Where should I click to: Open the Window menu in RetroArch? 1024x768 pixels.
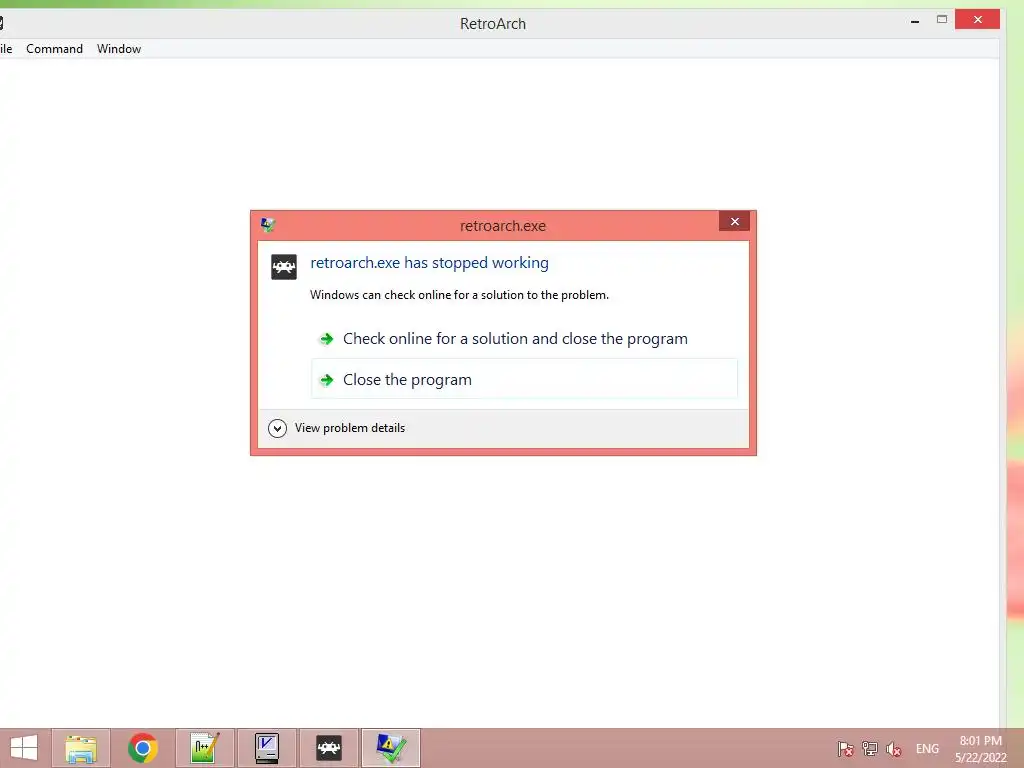(x=119, y=49)
